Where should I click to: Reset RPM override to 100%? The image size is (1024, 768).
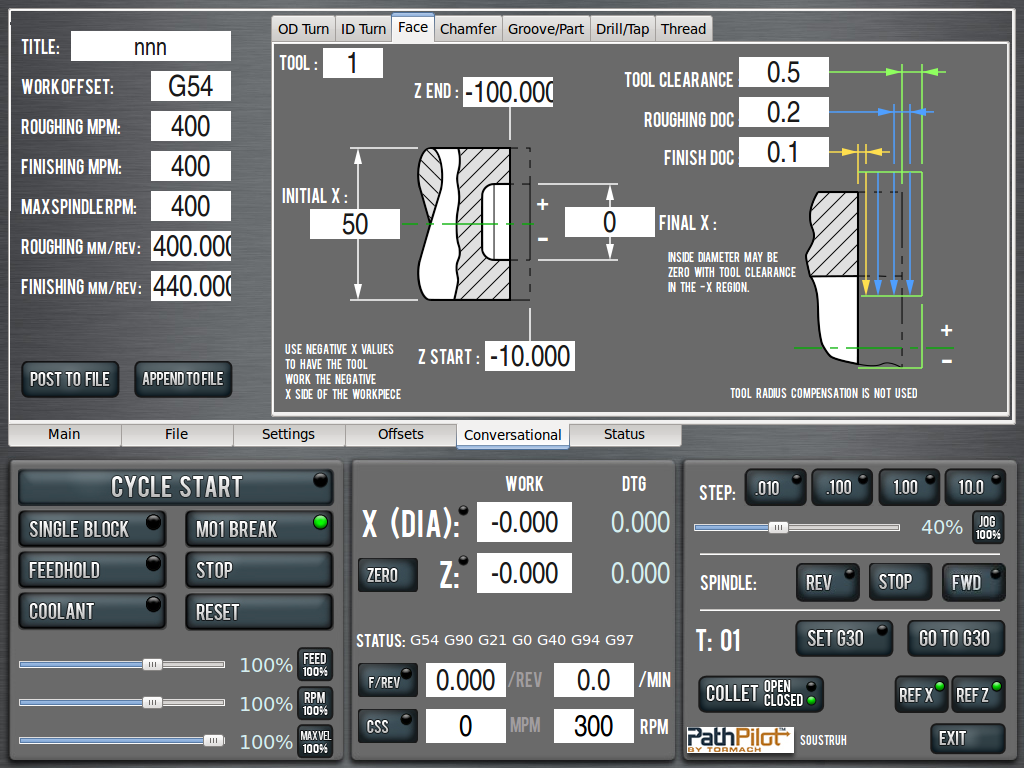(315, 704)
